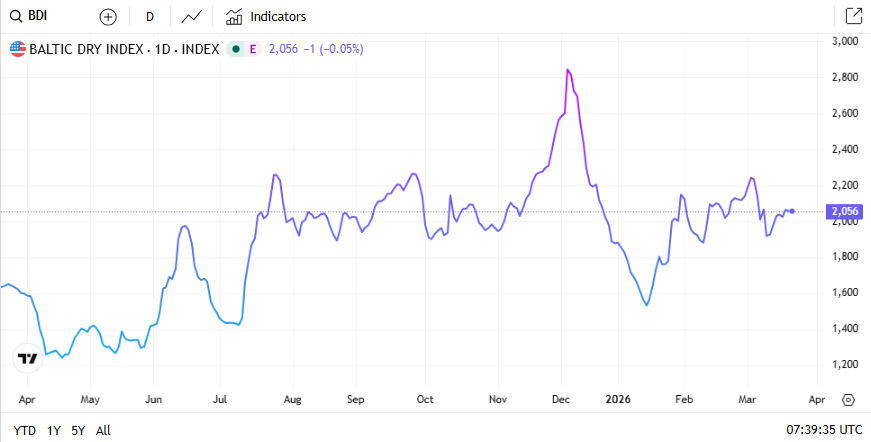871x442 pixels.
Task: Select the YTD time range
Action: click(24, 430)
